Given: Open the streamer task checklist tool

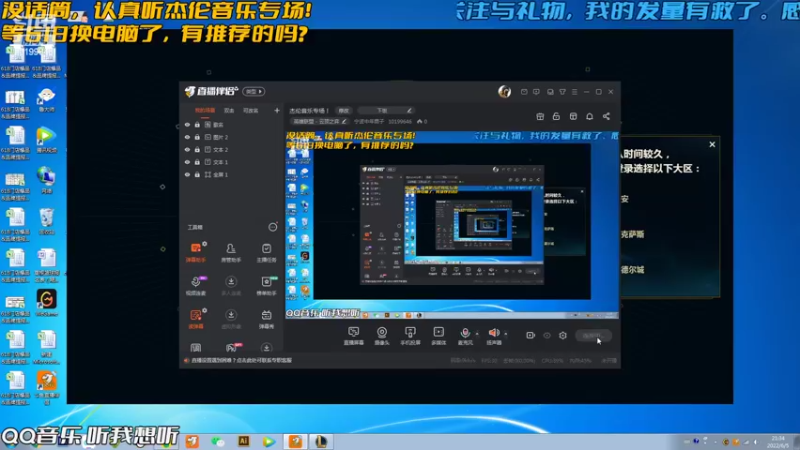Looking at the screenshot, I should pyautogui.click(x=266, y=252).
